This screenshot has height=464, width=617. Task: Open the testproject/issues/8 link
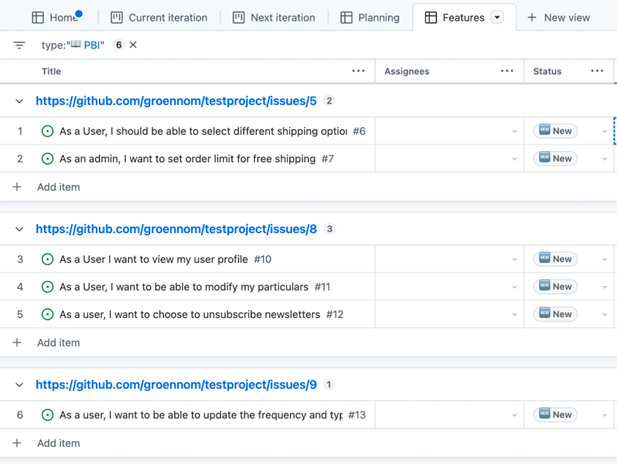pyautogui.click(x=176, y=229)
